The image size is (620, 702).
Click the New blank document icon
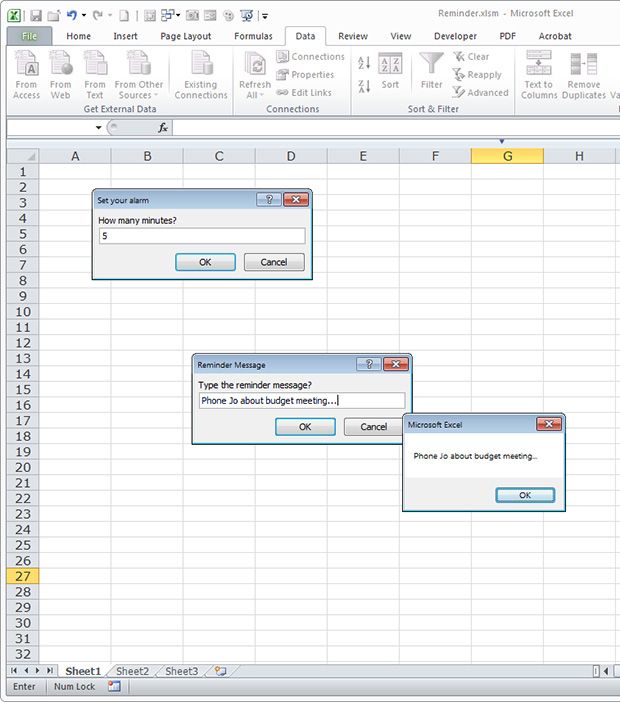pos(124,16)
